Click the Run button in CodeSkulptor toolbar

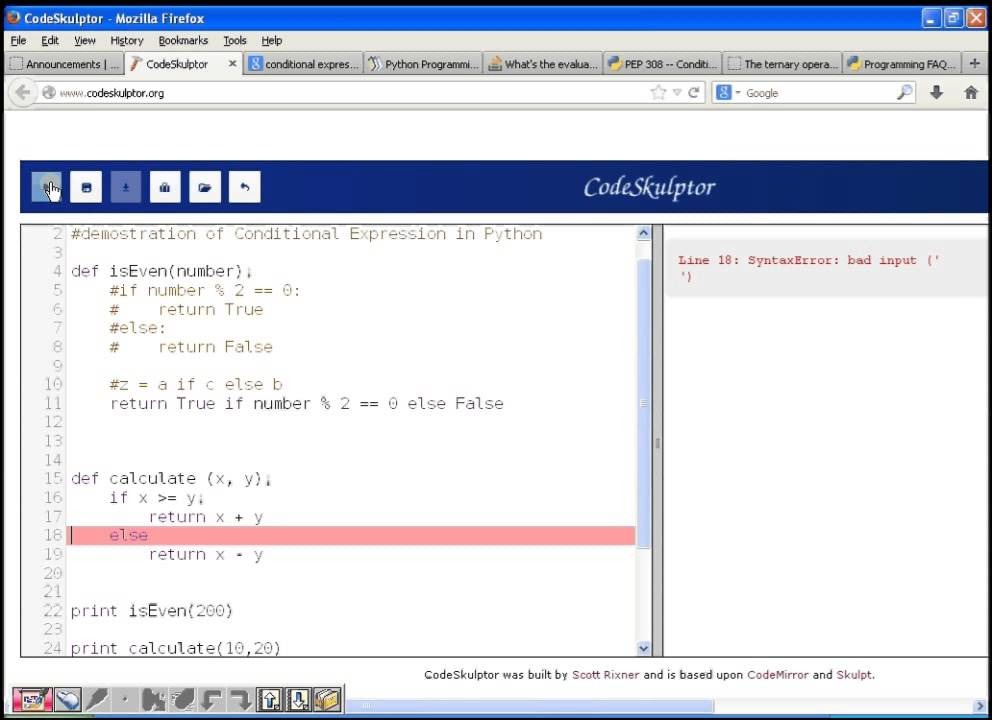click(46, 187)
